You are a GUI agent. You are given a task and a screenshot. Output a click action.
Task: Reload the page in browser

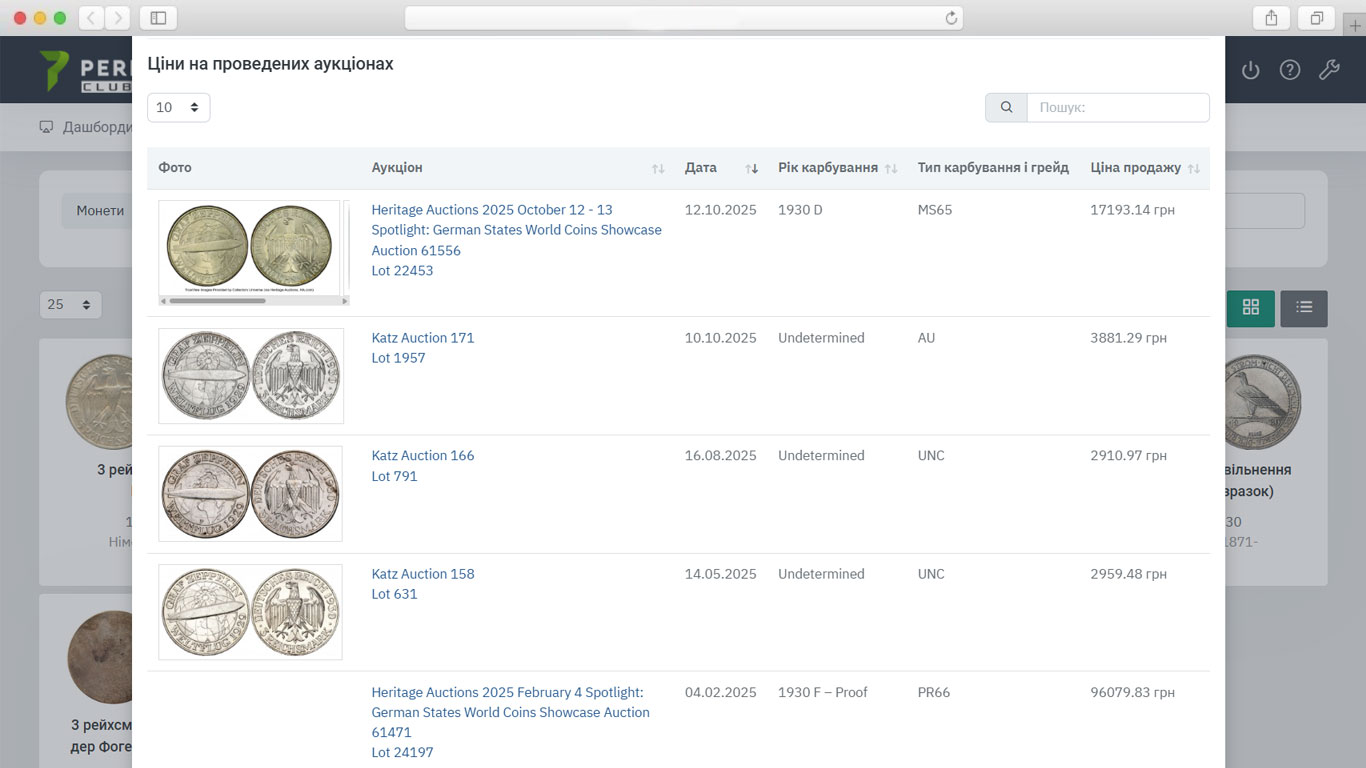click(951, 18)
